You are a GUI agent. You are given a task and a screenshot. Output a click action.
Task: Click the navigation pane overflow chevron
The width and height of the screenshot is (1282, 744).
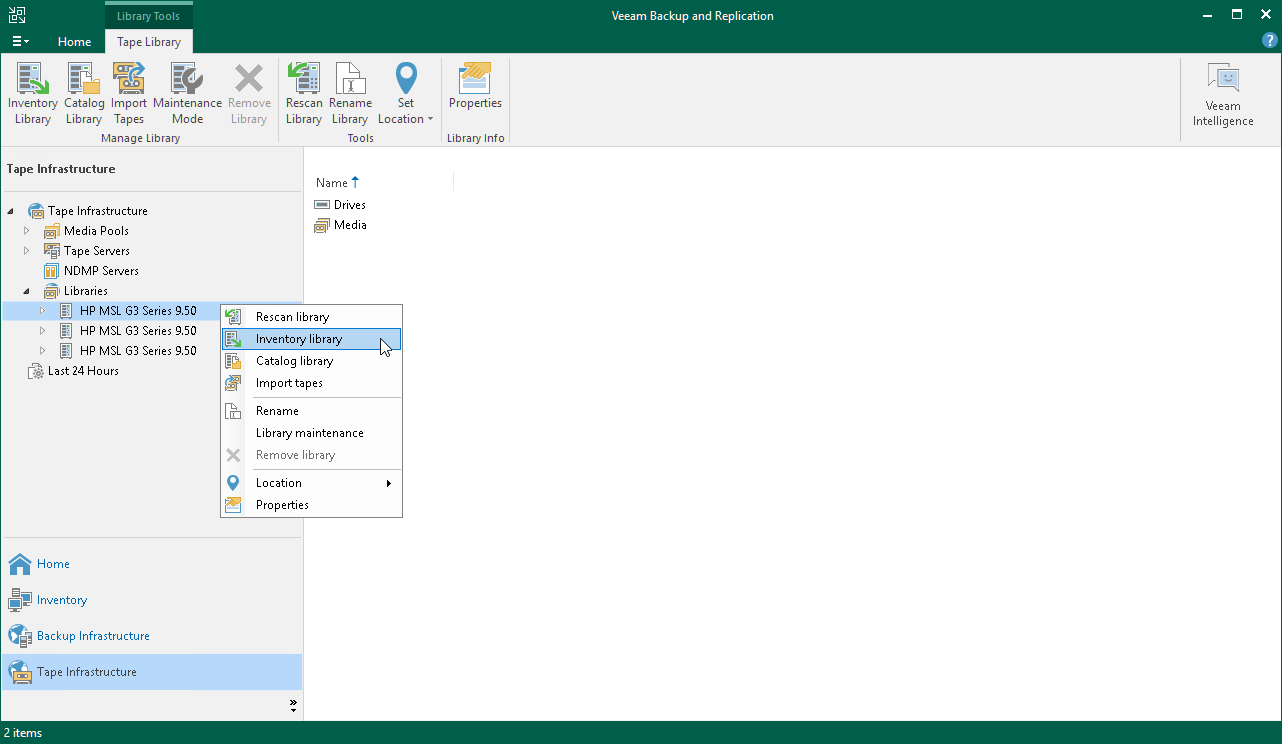[293, 705]
